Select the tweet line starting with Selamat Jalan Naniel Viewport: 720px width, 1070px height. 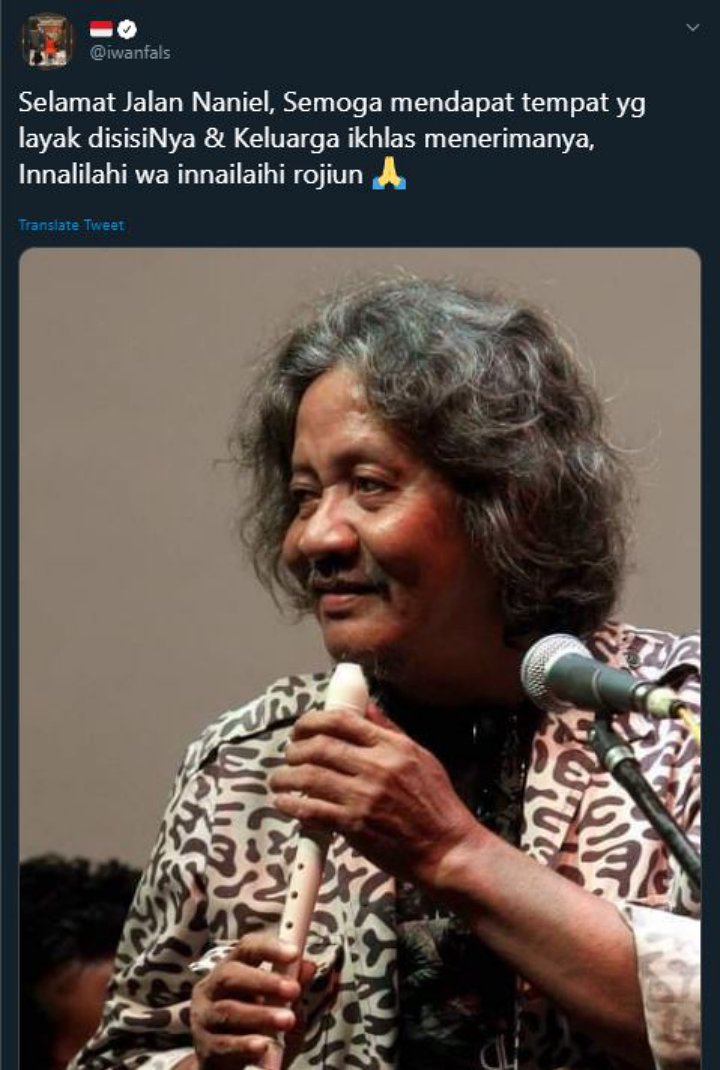332,102
